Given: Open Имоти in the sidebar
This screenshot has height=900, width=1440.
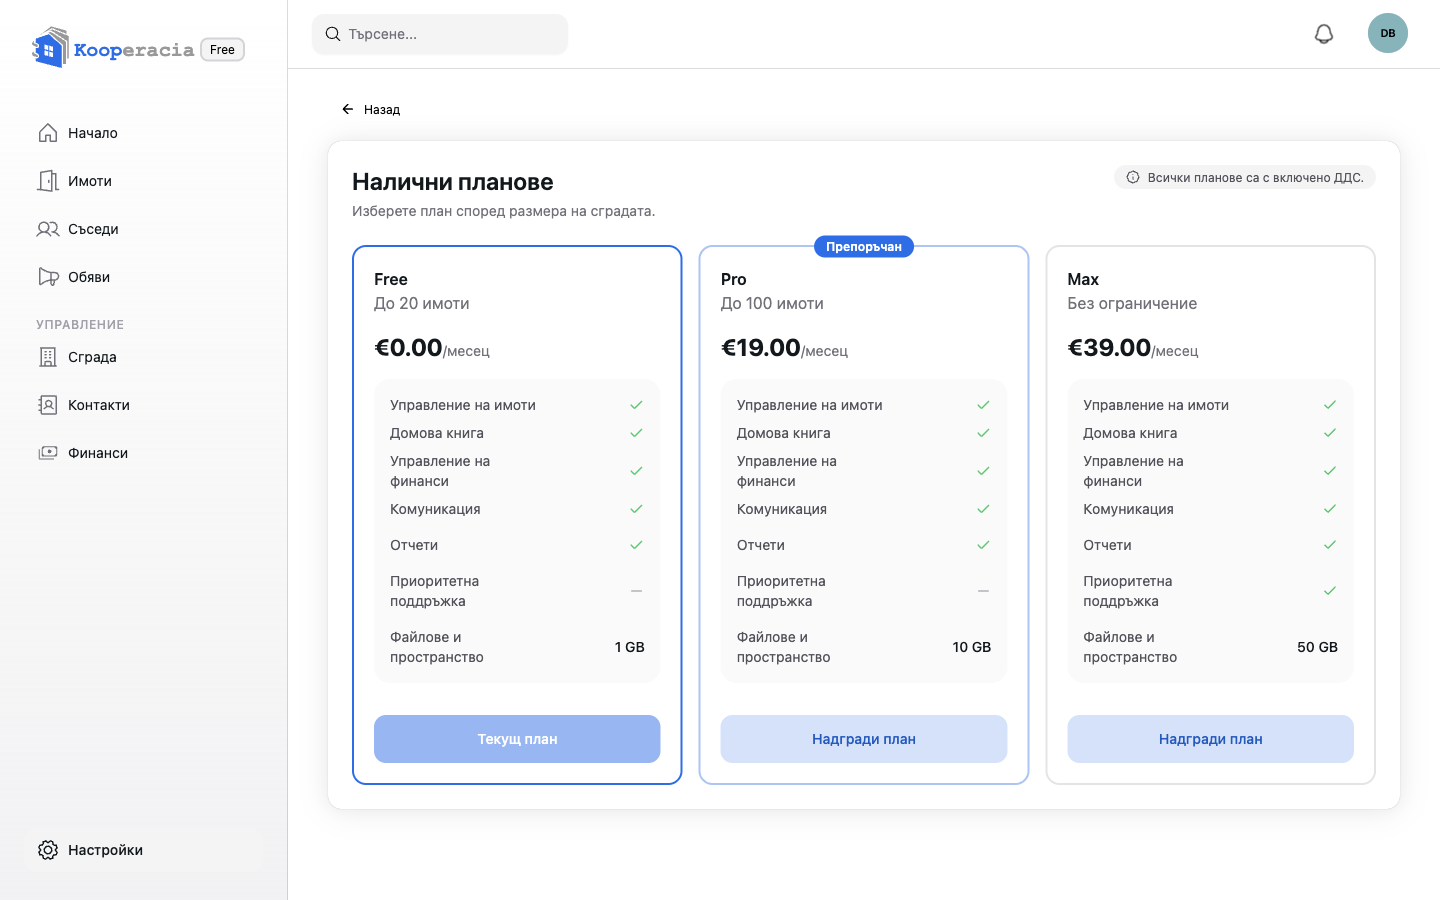Looking at the screenshot, I should (x=144, y=181).
